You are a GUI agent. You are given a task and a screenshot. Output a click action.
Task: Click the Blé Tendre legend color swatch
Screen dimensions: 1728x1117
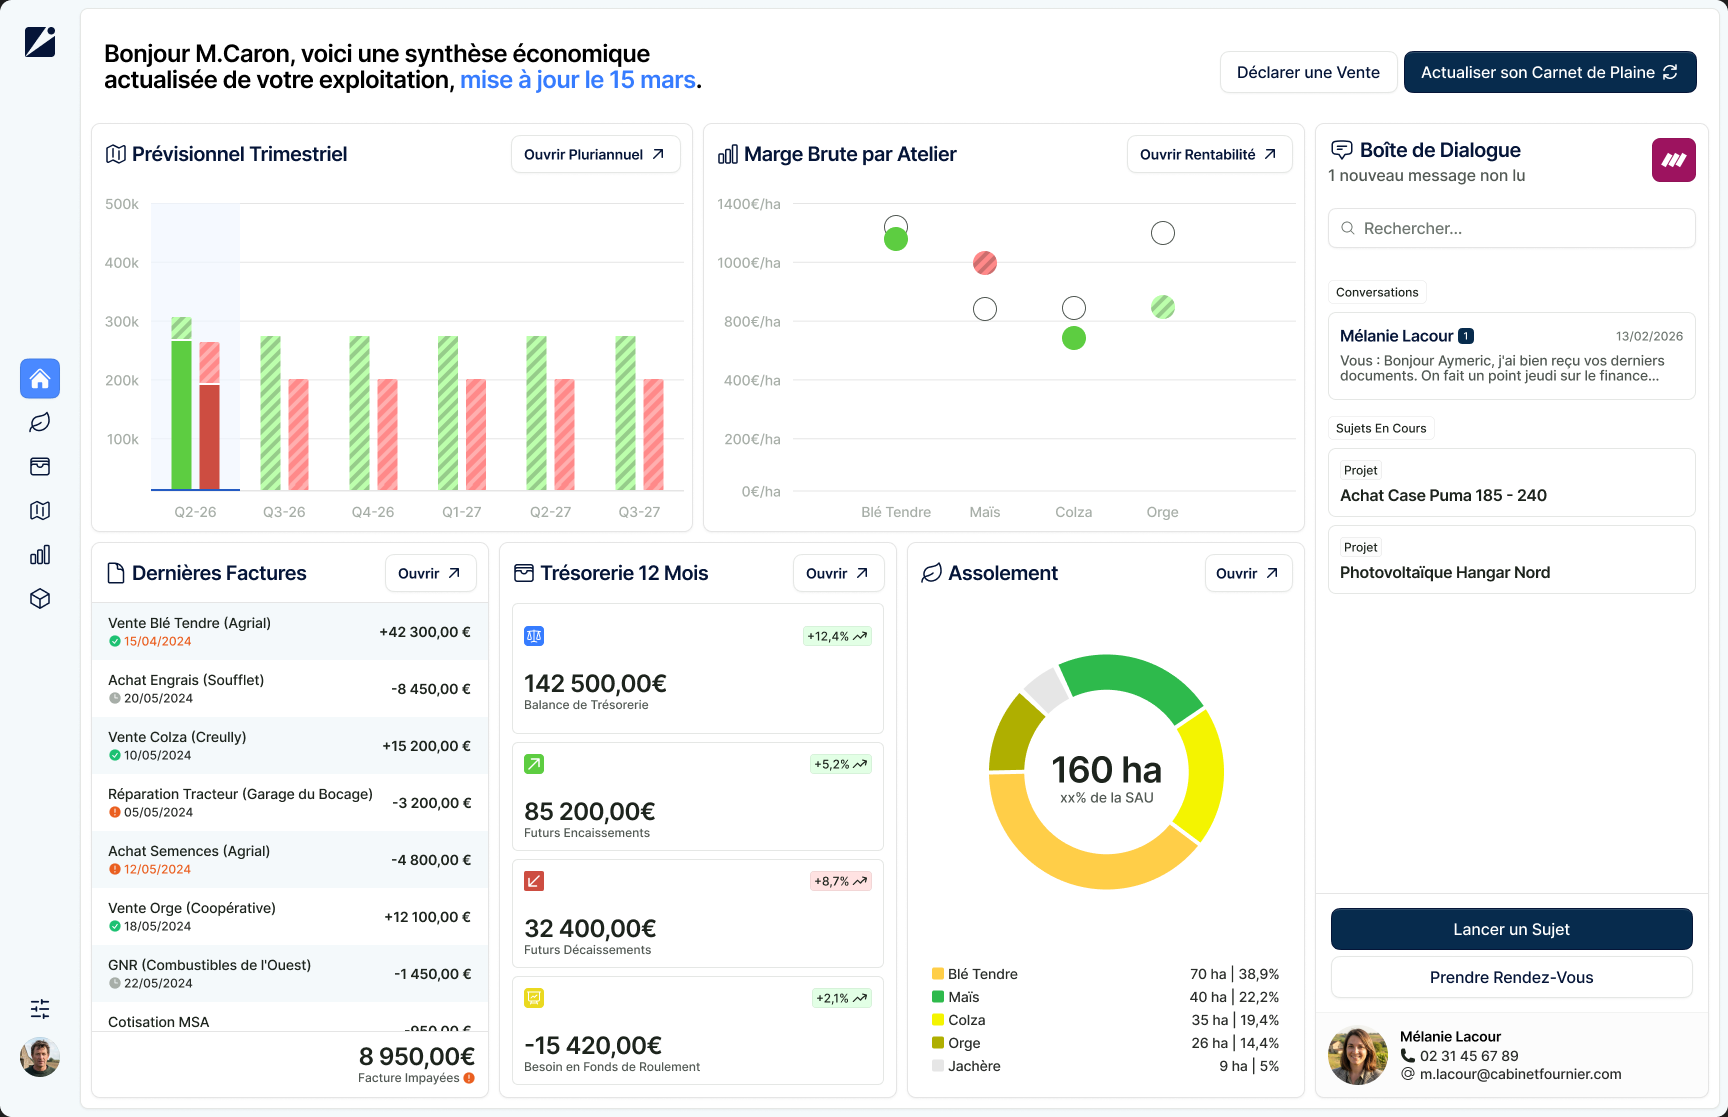pos(938,974)
